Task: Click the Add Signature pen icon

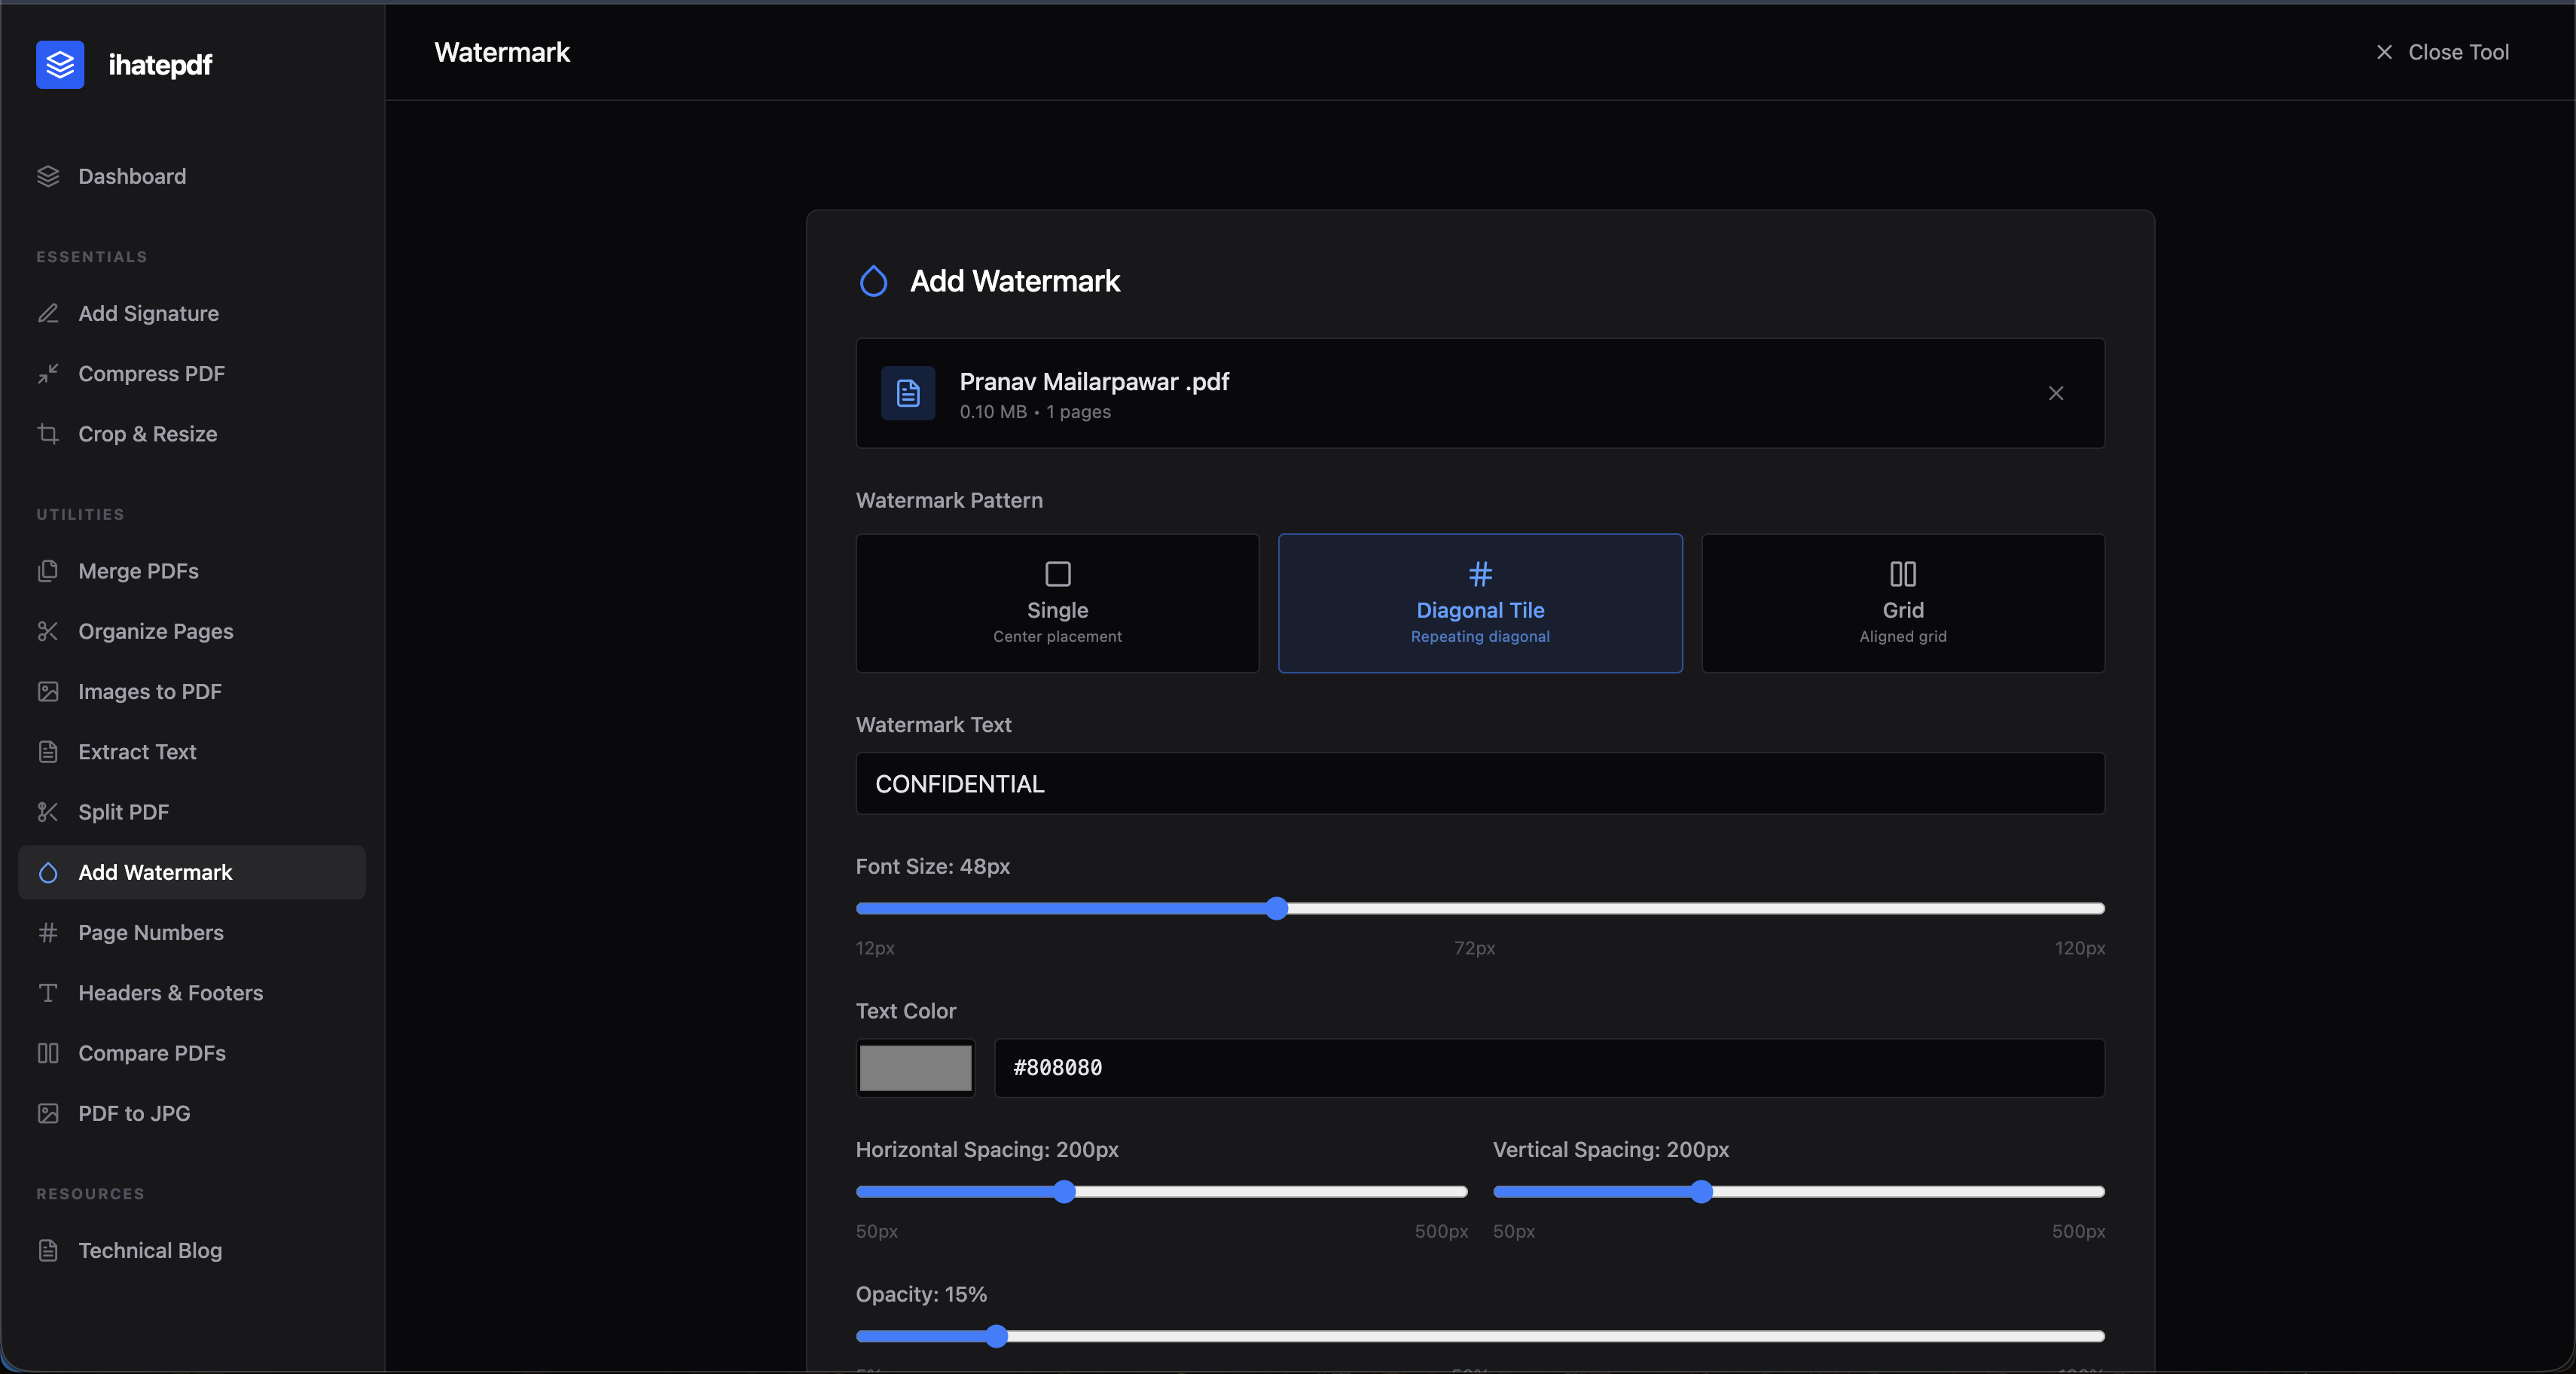Action: 48,313
